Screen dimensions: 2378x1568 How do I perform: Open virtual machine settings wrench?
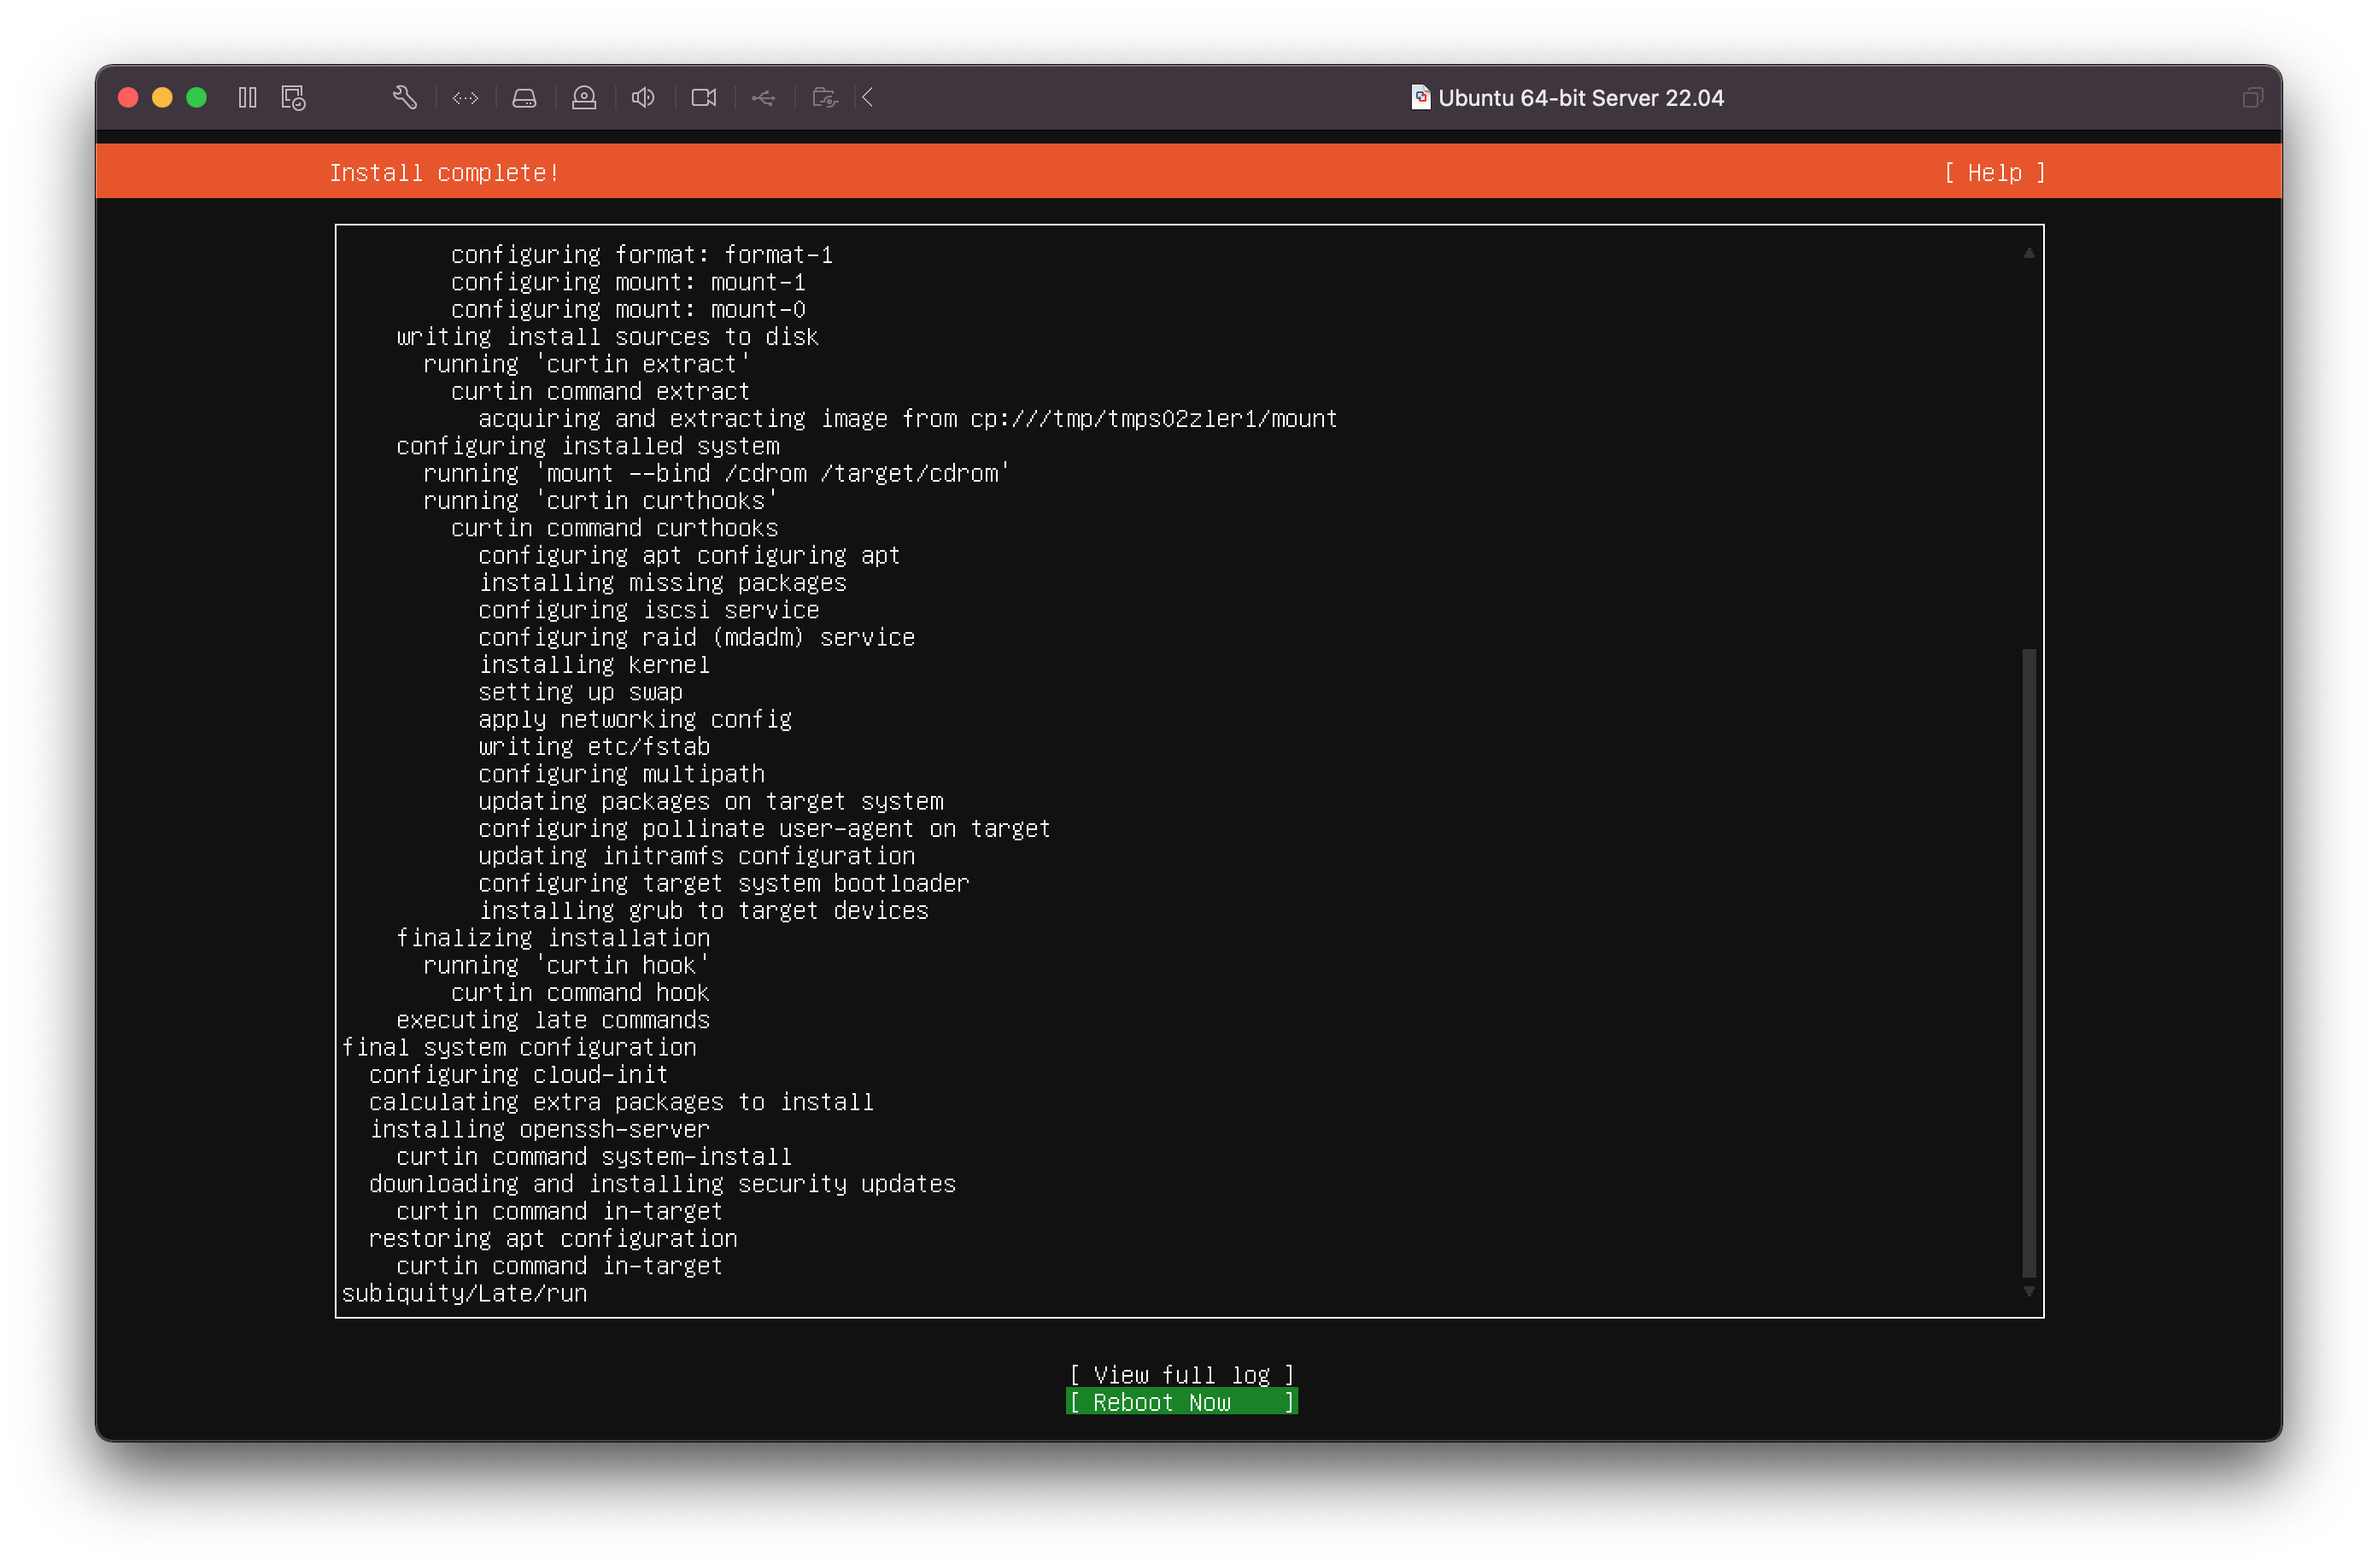[x=404, y=97]
